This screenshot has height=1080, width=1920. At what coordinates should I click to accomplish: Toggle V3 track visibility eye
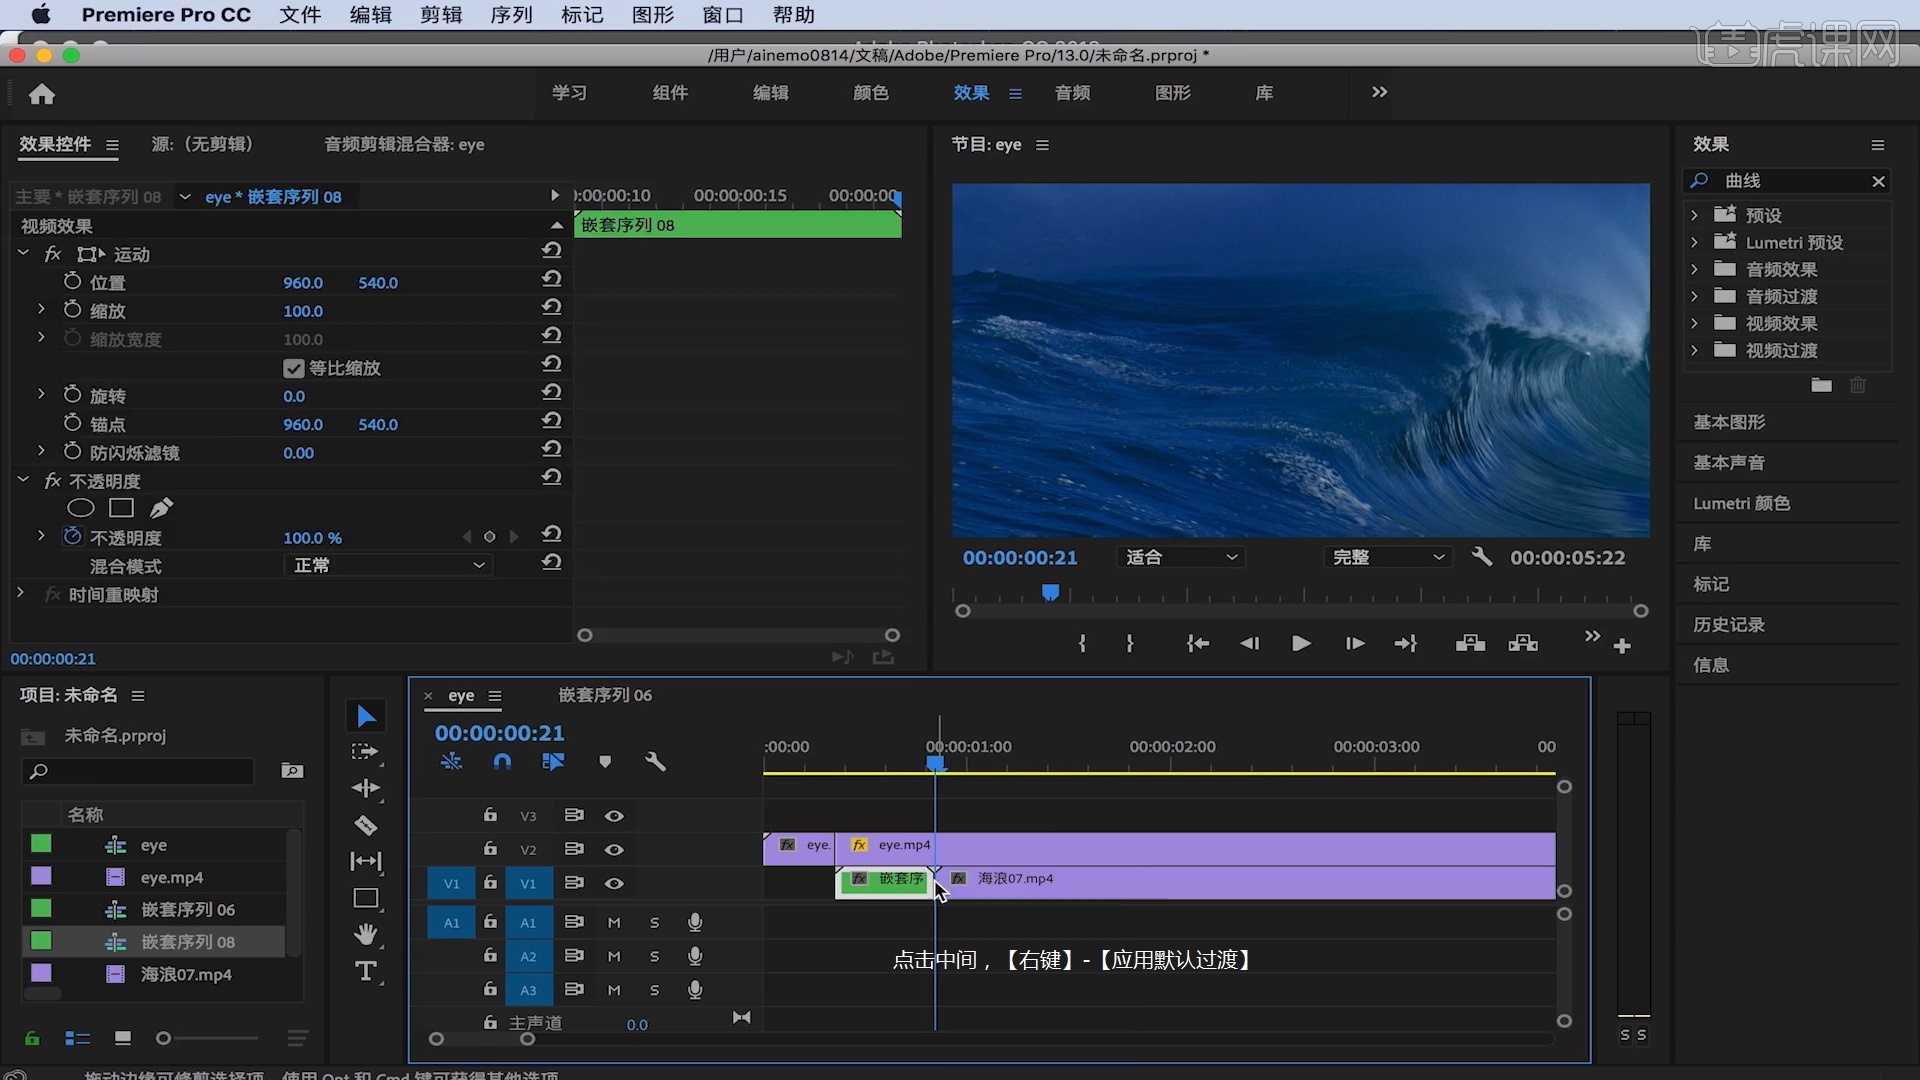[x=614, y=816]
